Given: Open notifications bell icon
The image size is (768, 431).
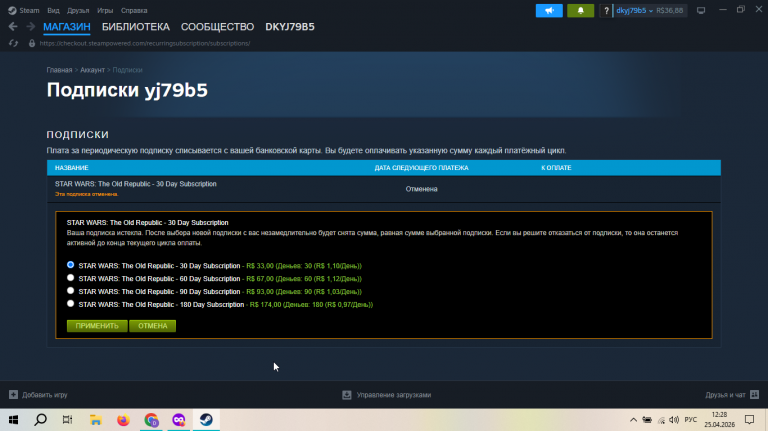Looking at the screenshot, I should 580,10.
